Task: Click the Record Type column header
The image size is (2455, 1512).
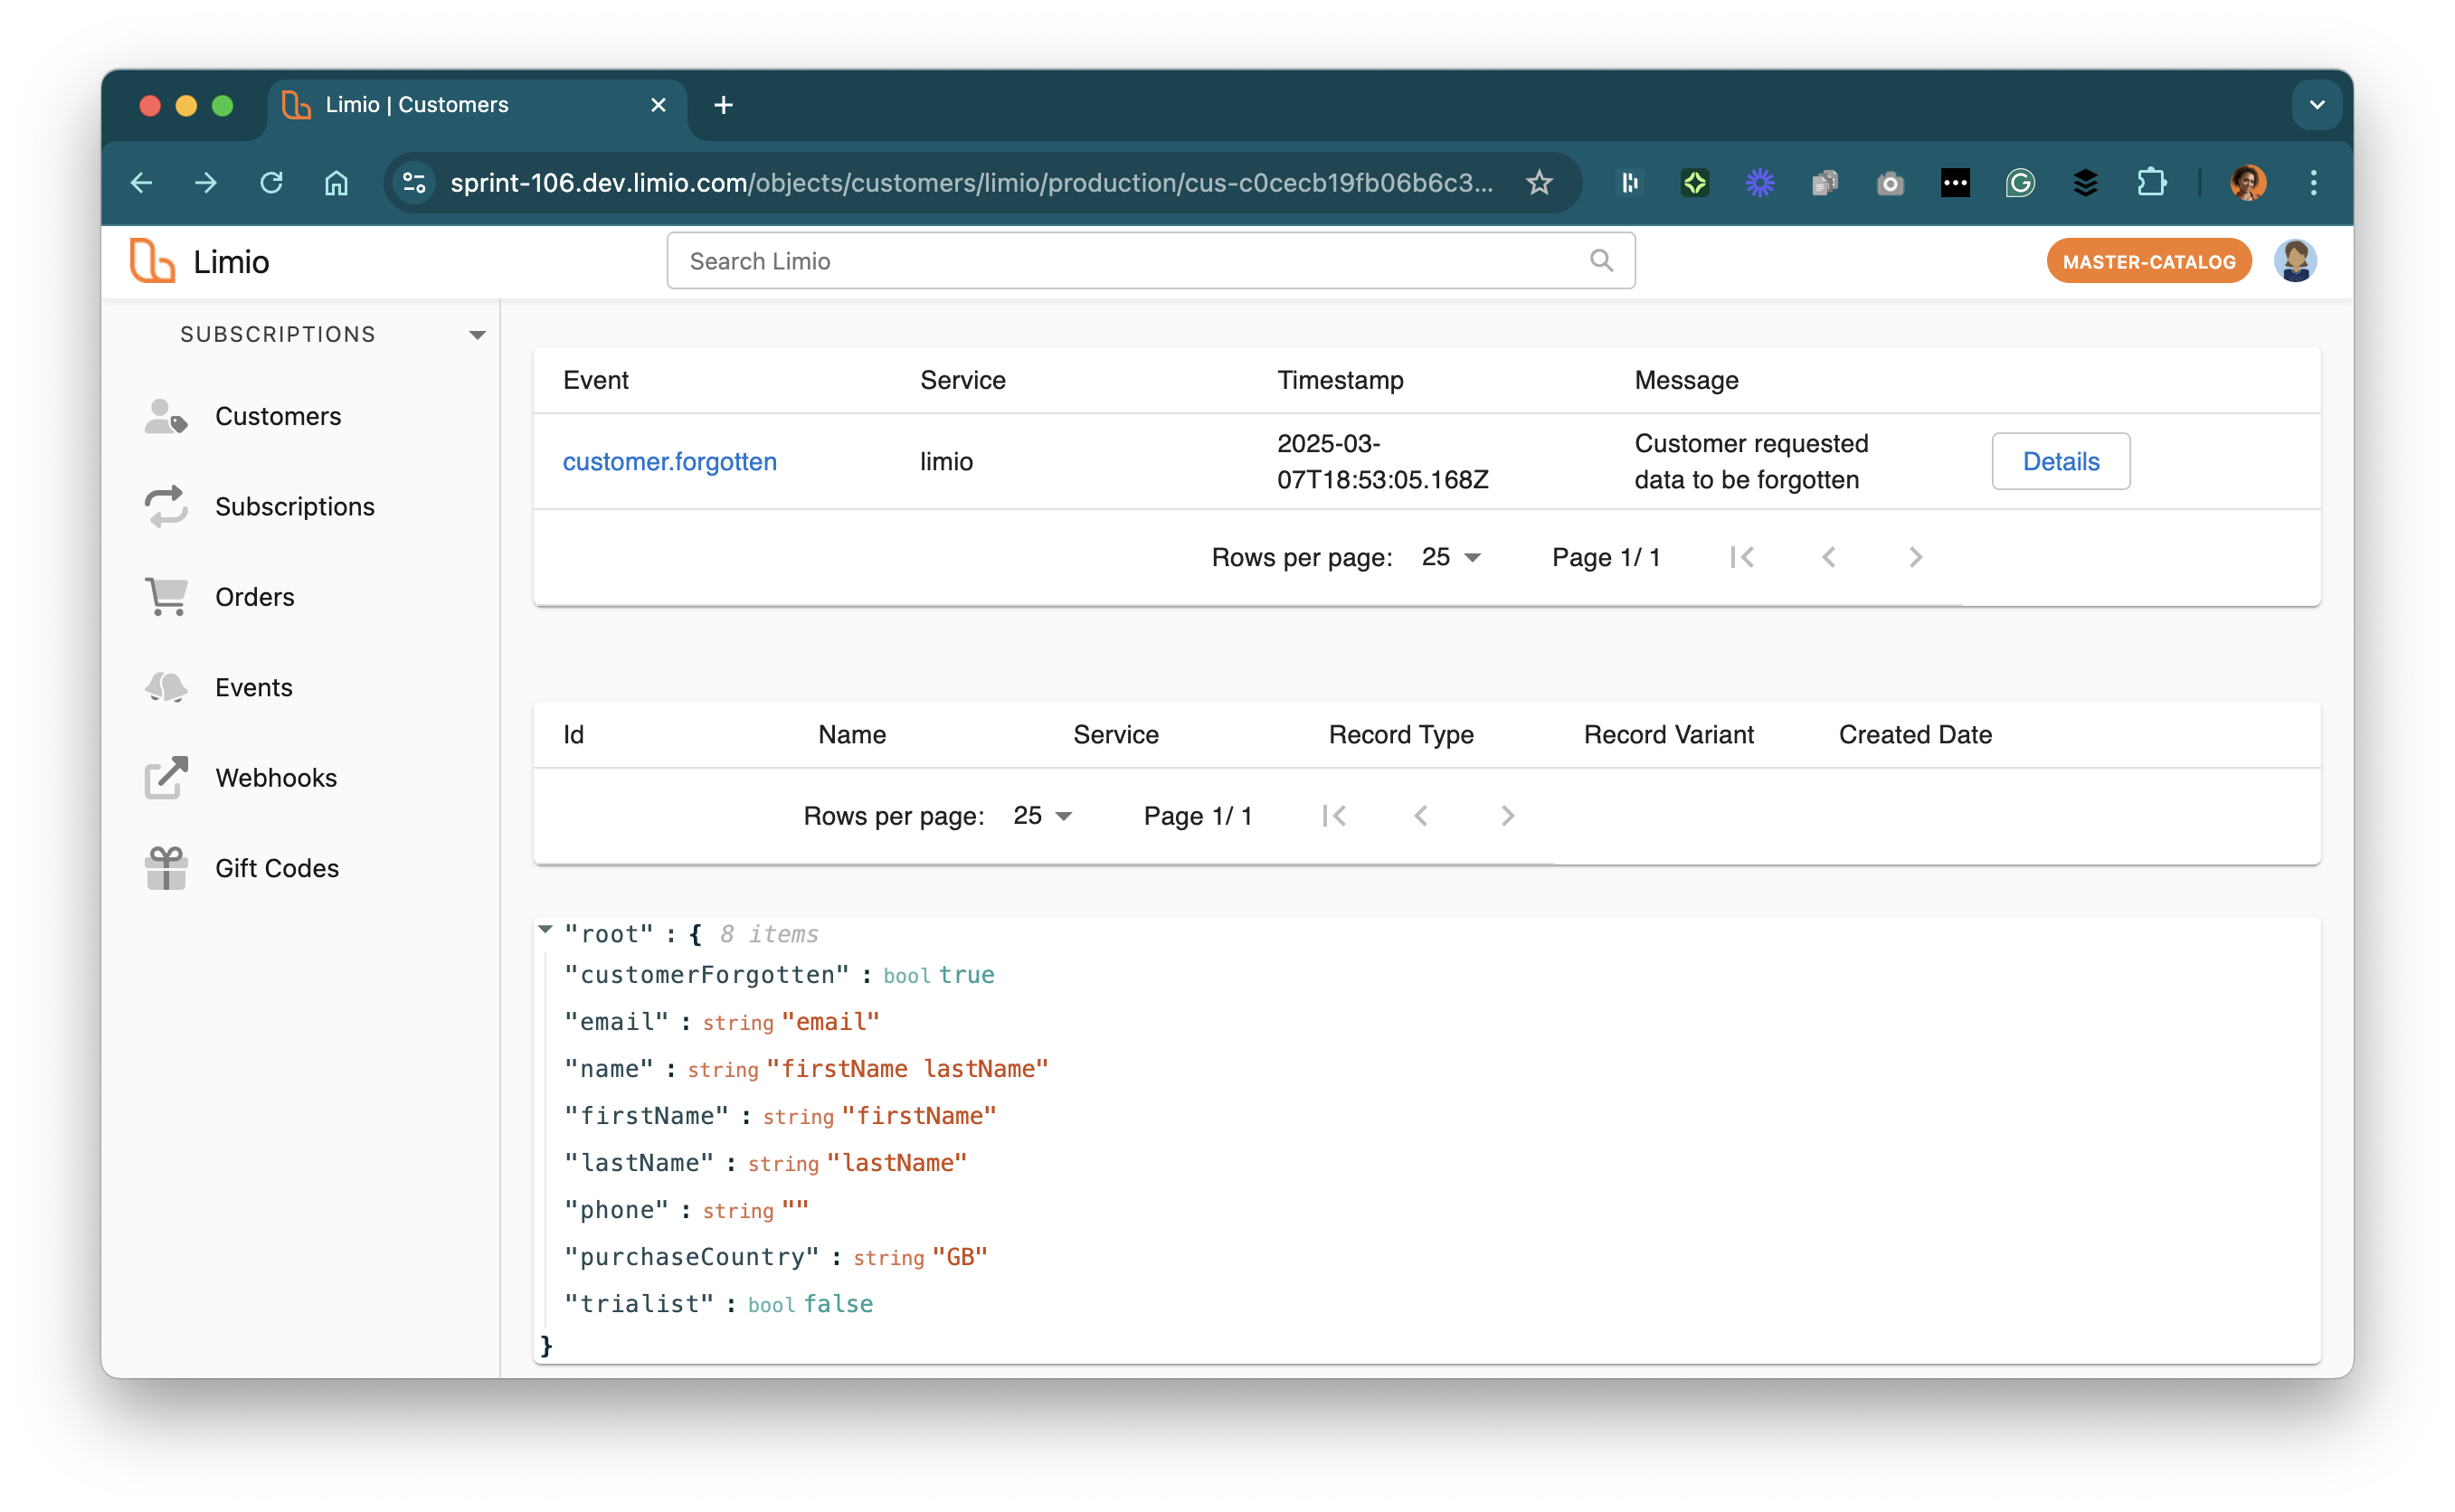Action: [x=1400, y=734]
